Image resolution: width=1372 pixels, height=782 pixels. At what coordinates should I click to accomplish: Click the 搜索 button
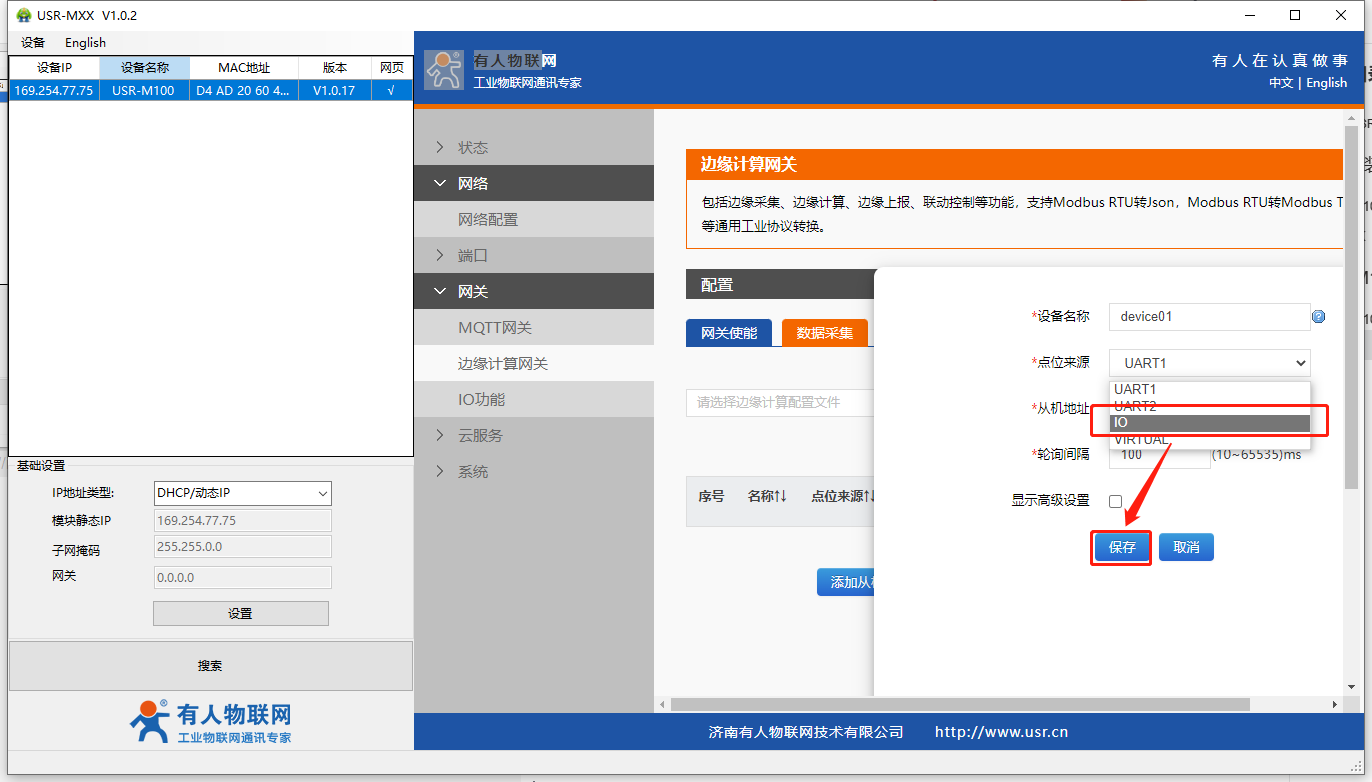point(210,666)
